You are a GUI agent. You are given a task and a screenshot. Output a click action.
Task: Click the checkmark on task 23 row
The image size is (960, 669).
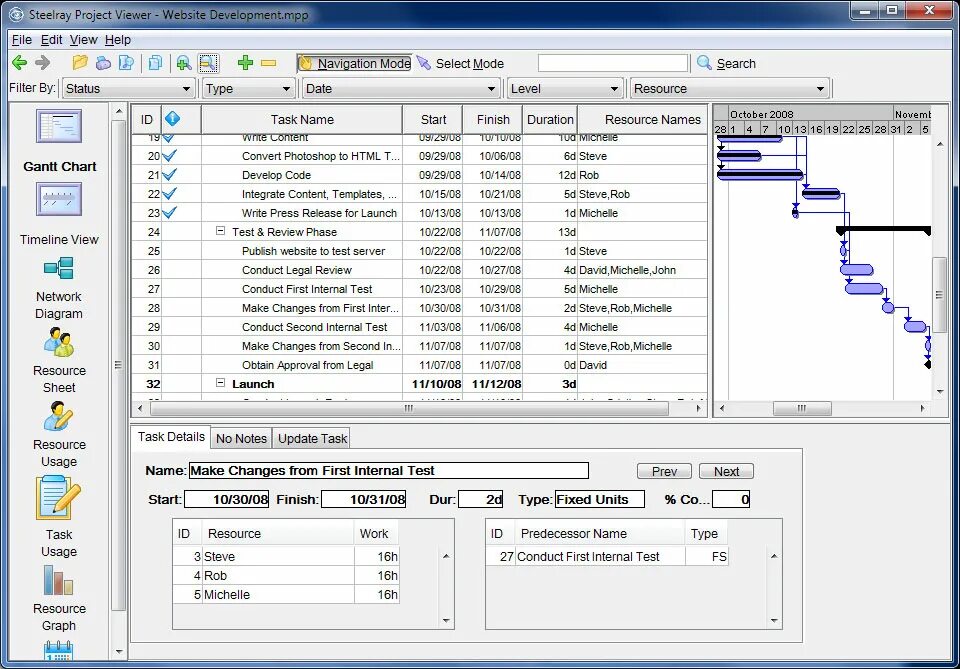170,213
